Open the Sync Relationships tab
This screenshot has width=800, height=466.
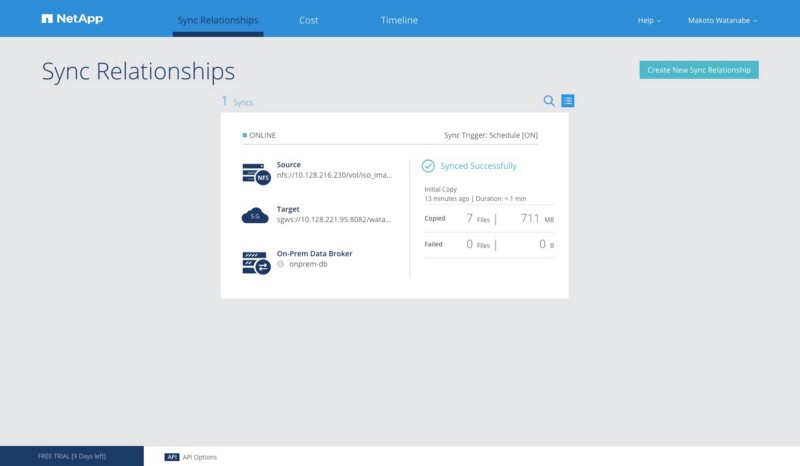click(217, 20)
